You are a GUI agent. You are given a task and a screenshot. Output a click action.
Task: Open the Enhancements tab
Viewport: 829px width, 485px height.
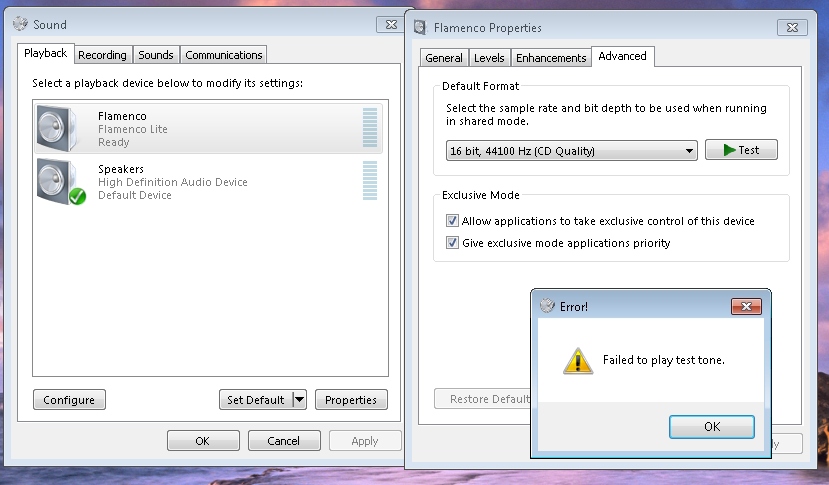551,58
